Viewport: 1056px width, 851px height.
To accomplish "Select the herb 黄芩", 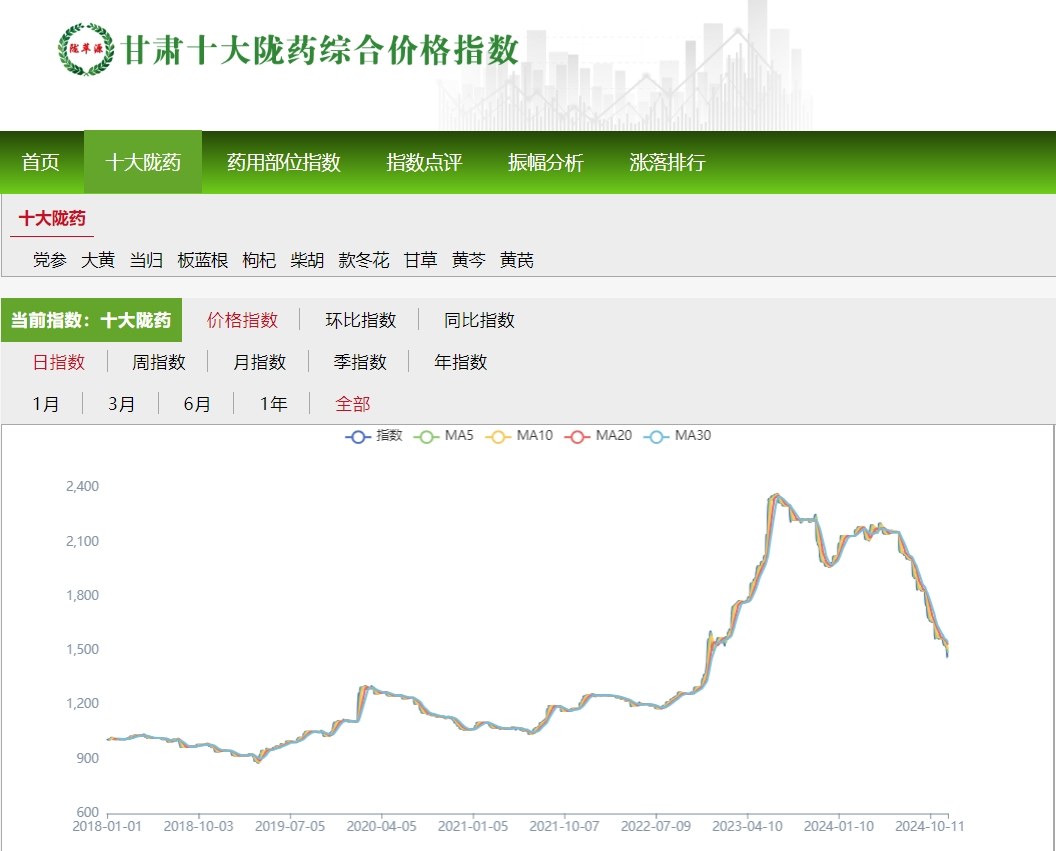I will [468, 260].
